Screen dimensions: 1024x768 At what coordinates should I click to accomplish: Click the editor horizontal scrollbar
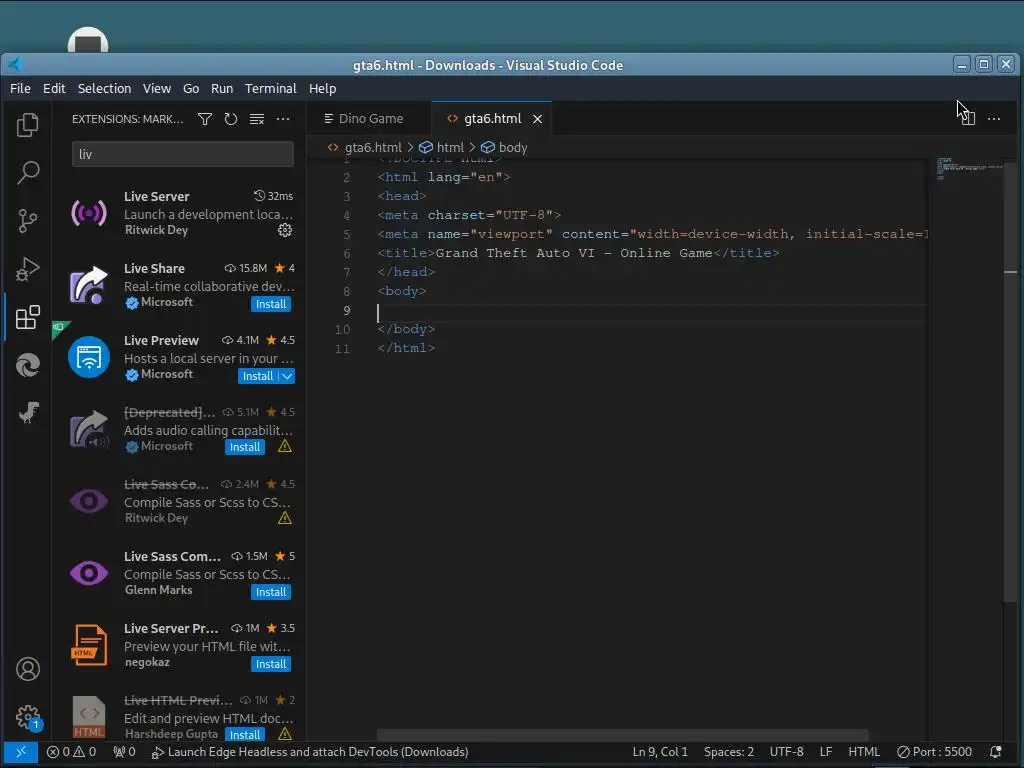coord(622,735)
